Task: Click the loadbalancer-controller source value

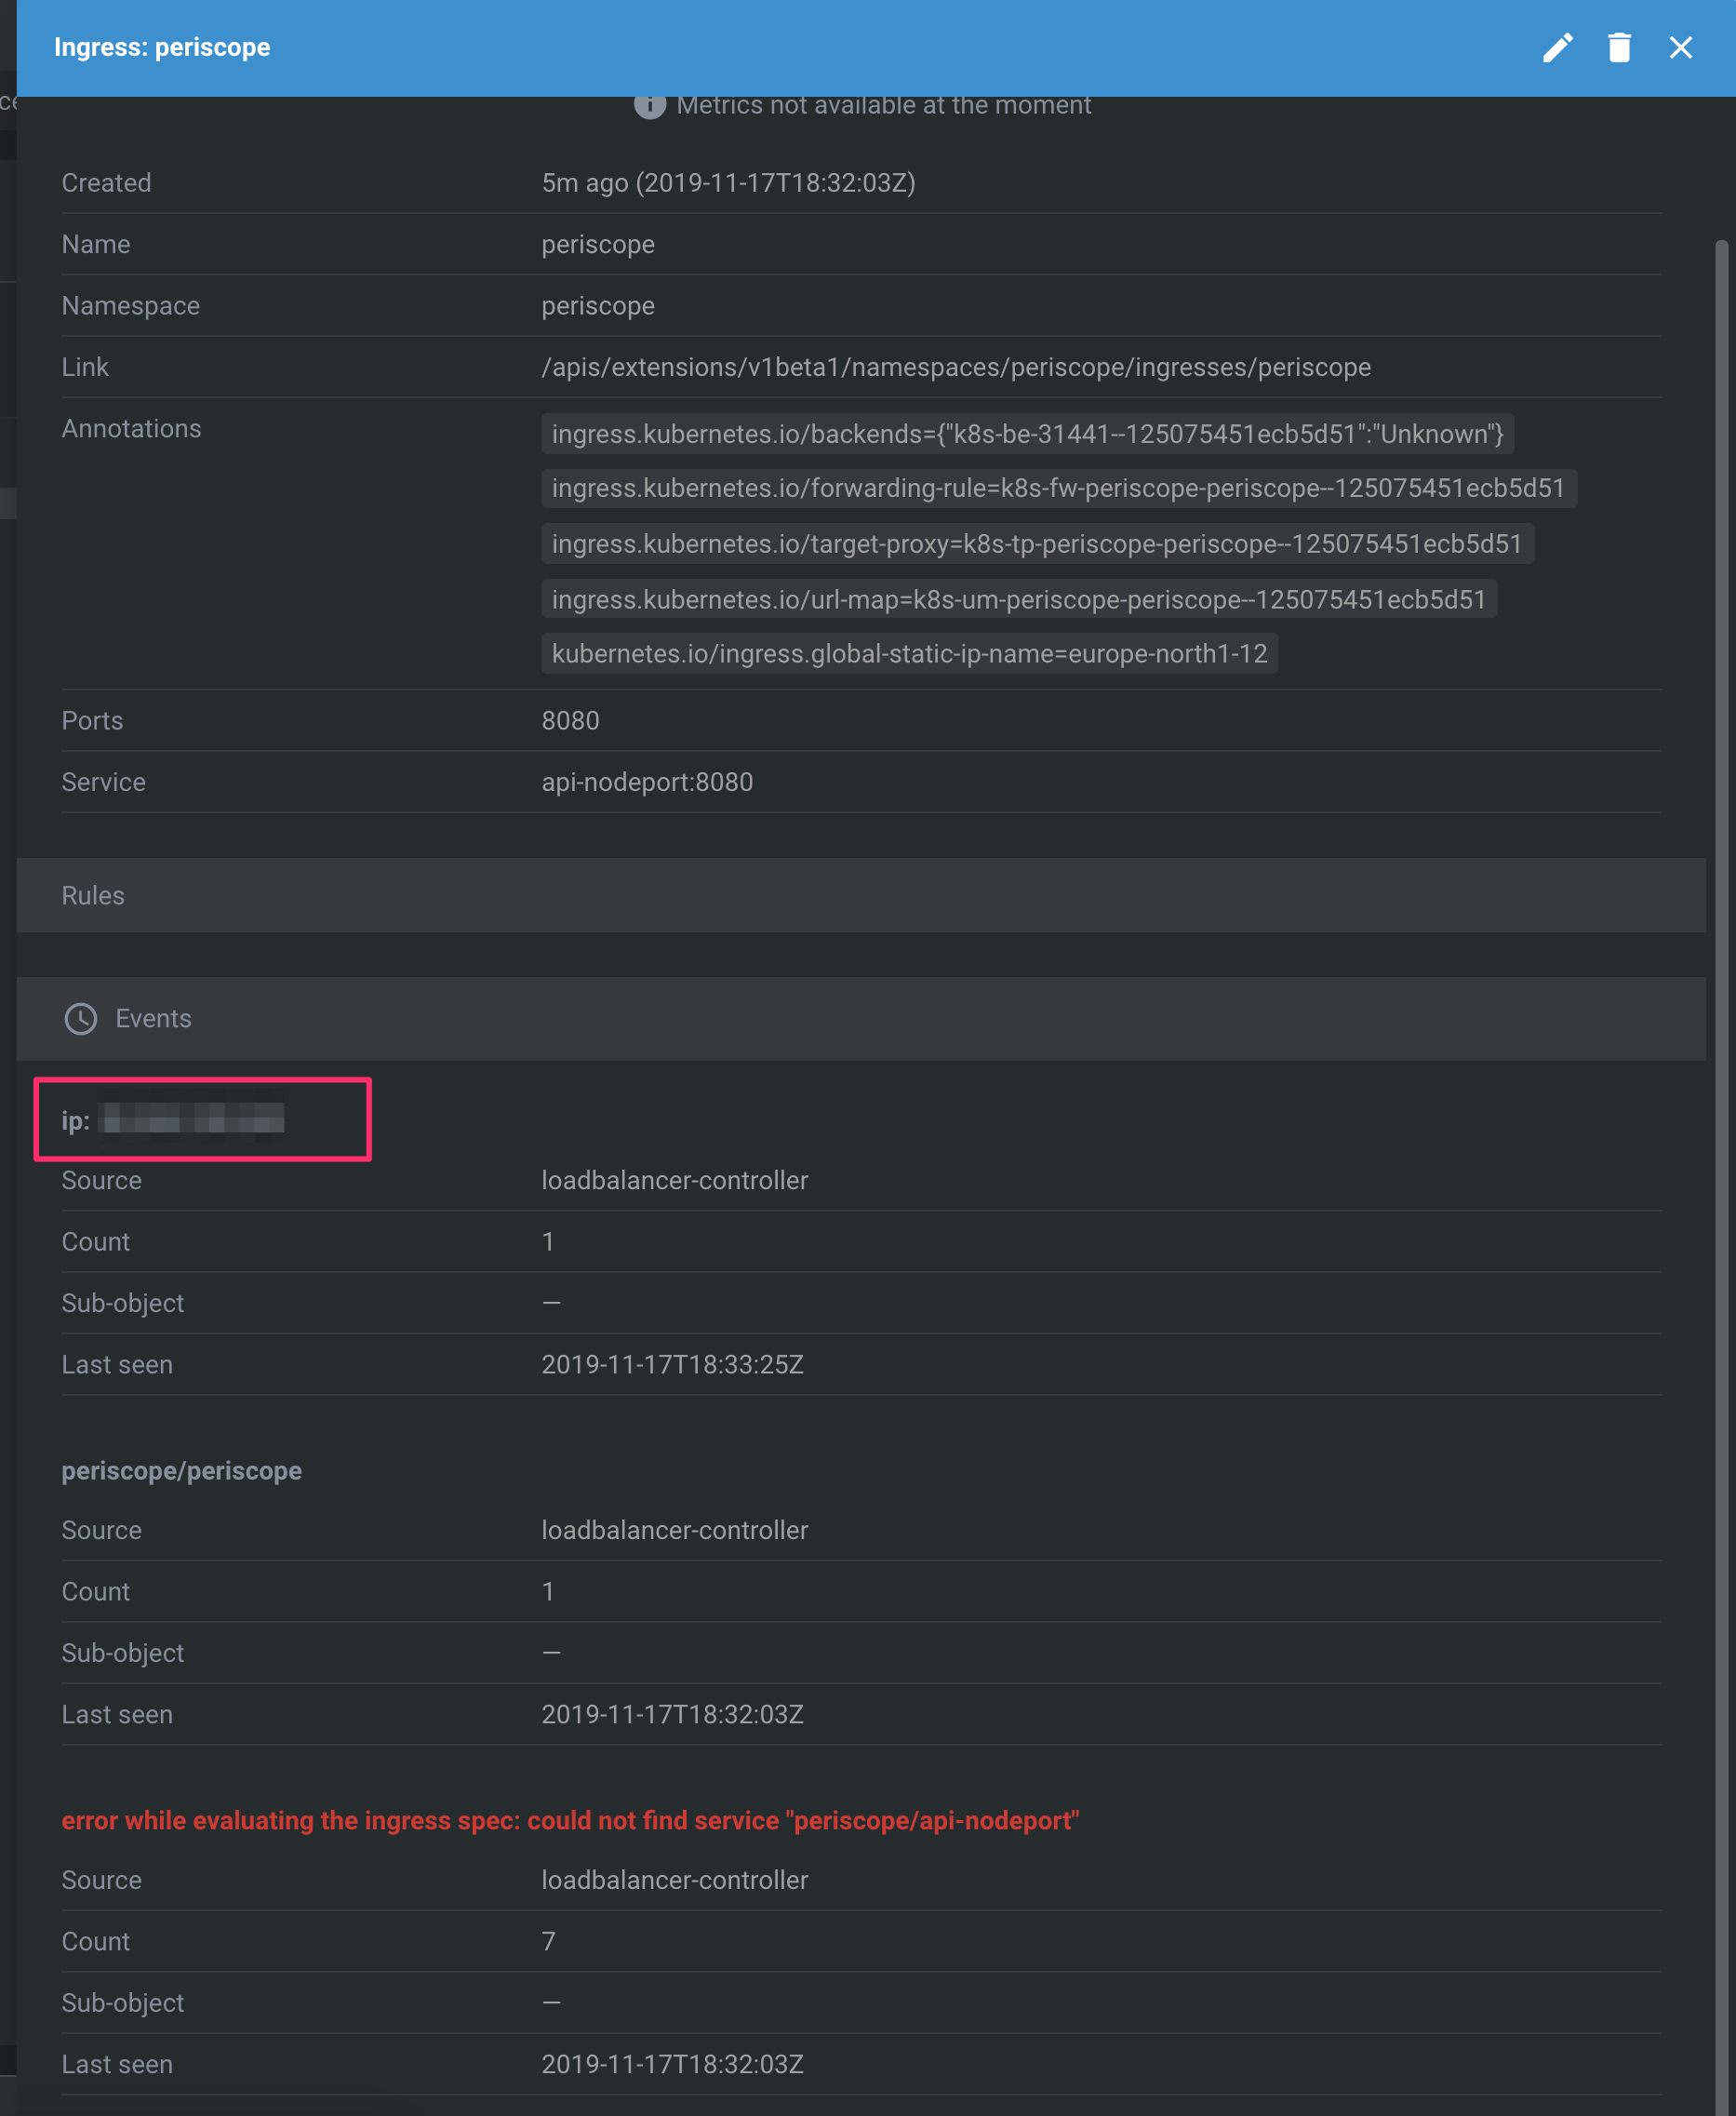Action: pyautogui.click(x=674, y=1180)
